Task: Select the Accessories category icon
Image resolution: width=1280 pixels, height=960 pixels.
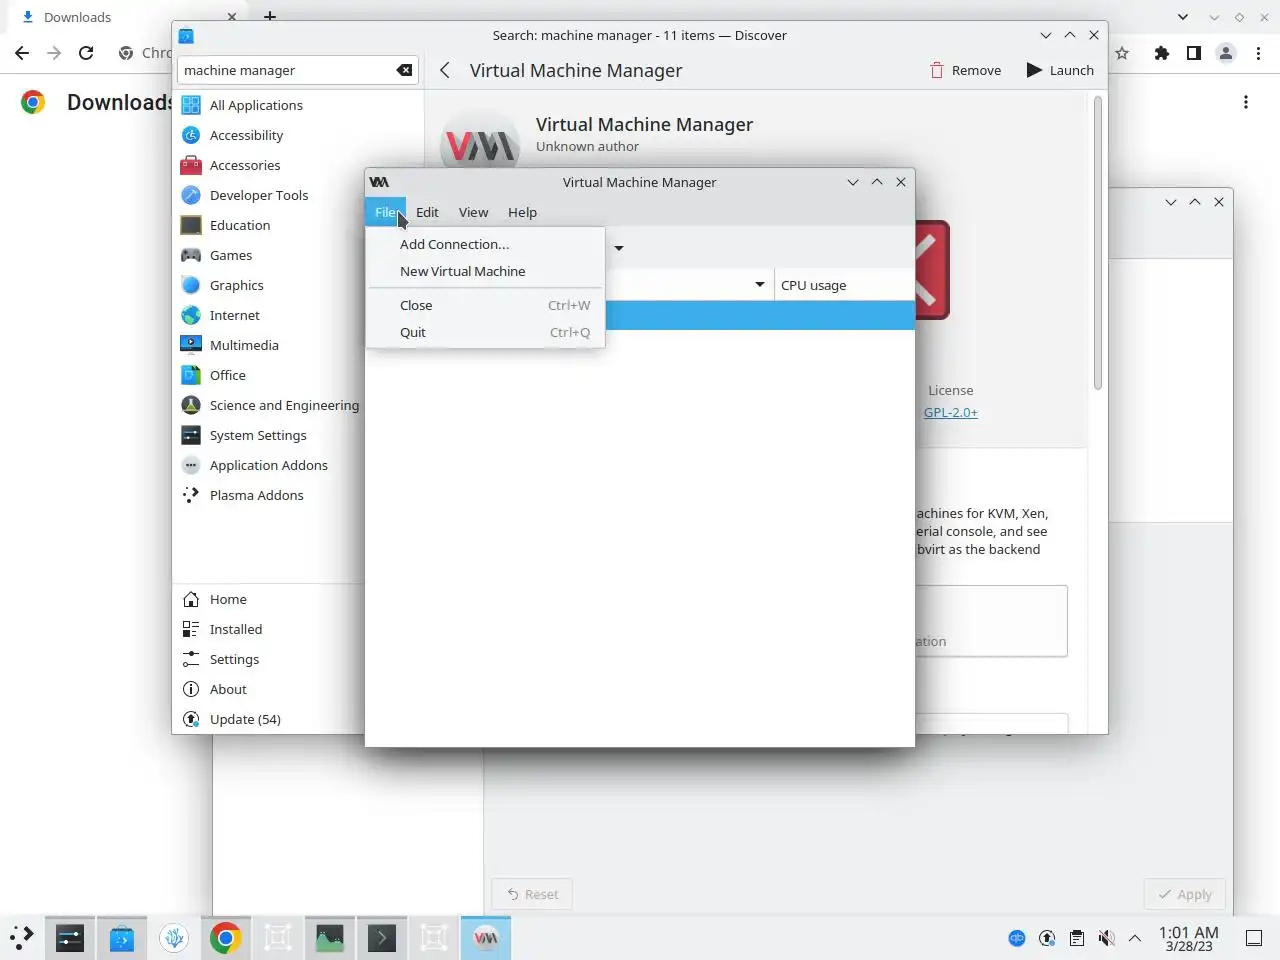Action: [x=191, y=165]
